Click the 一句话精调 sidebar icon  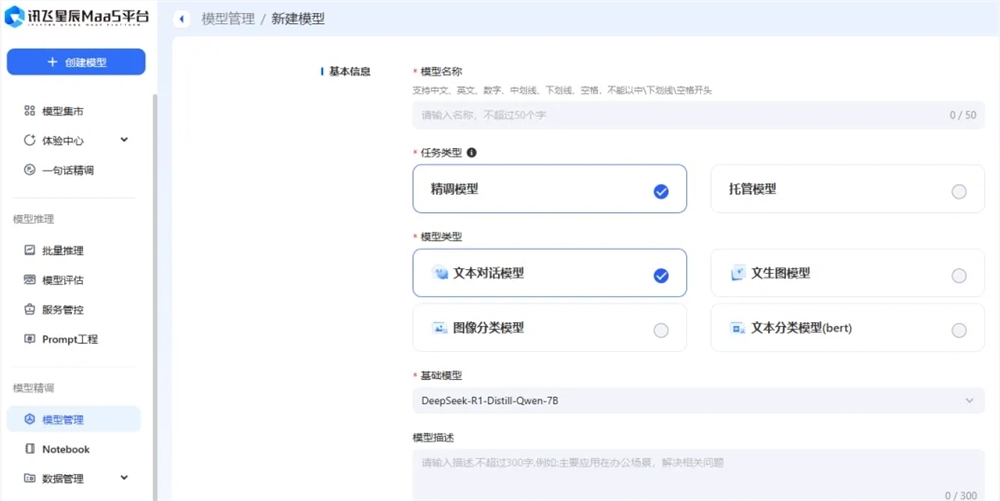tap(30, 170)
